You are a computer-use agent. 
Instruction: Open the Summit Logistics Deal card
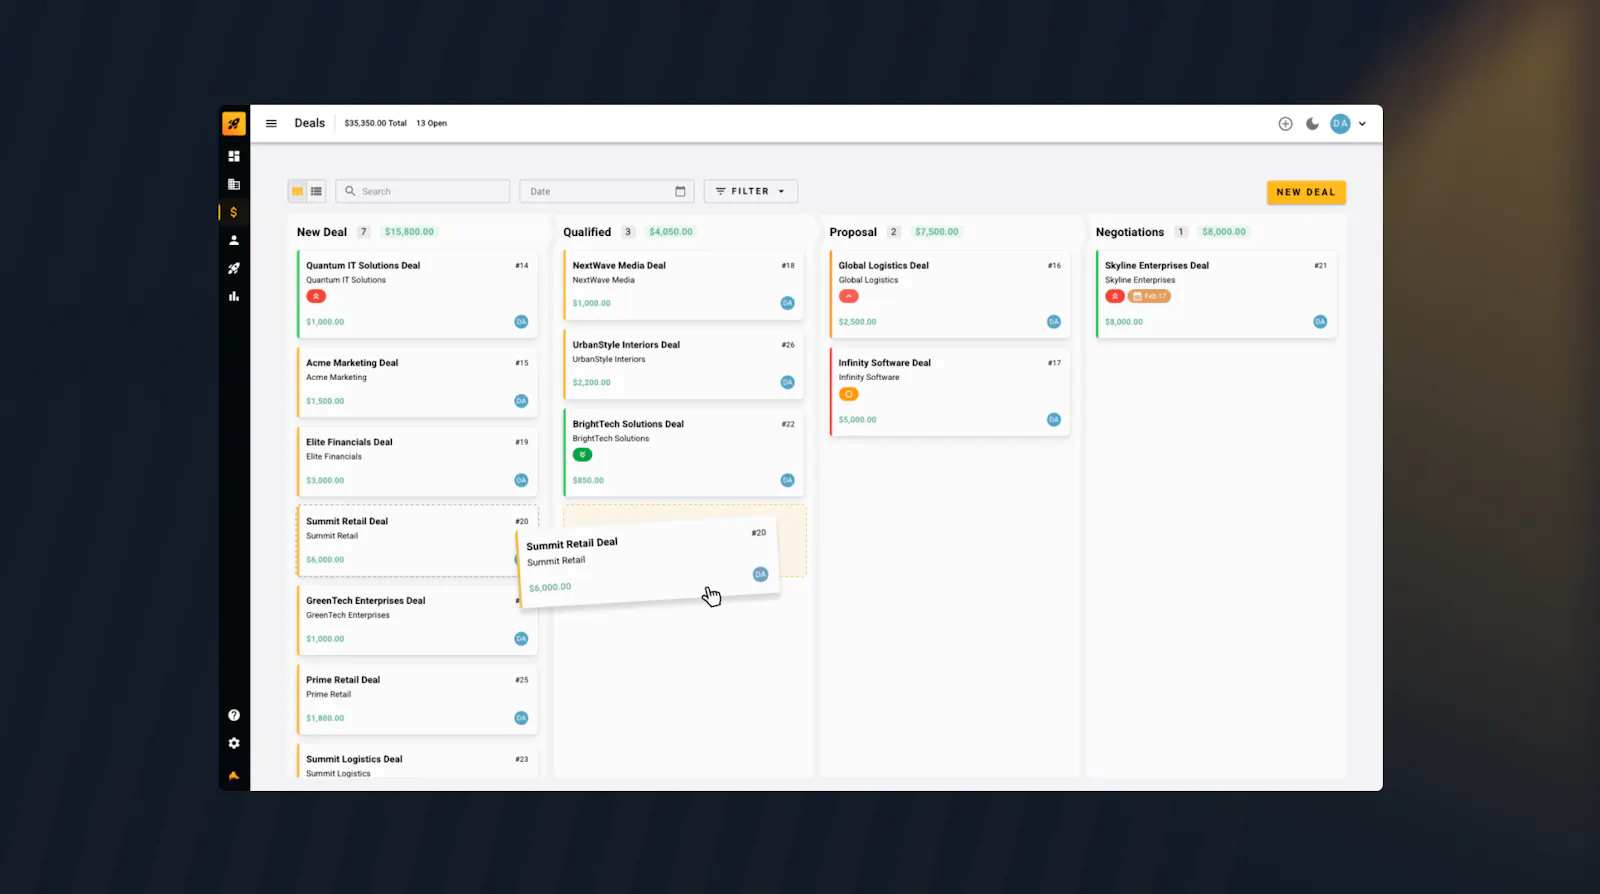pos(417,762)
